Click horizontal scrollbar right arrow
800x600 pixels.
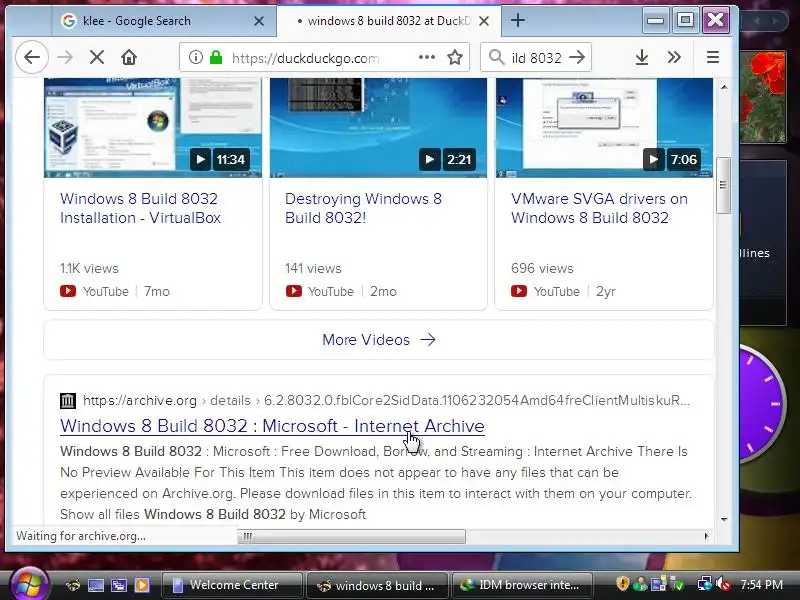[707, 536]
